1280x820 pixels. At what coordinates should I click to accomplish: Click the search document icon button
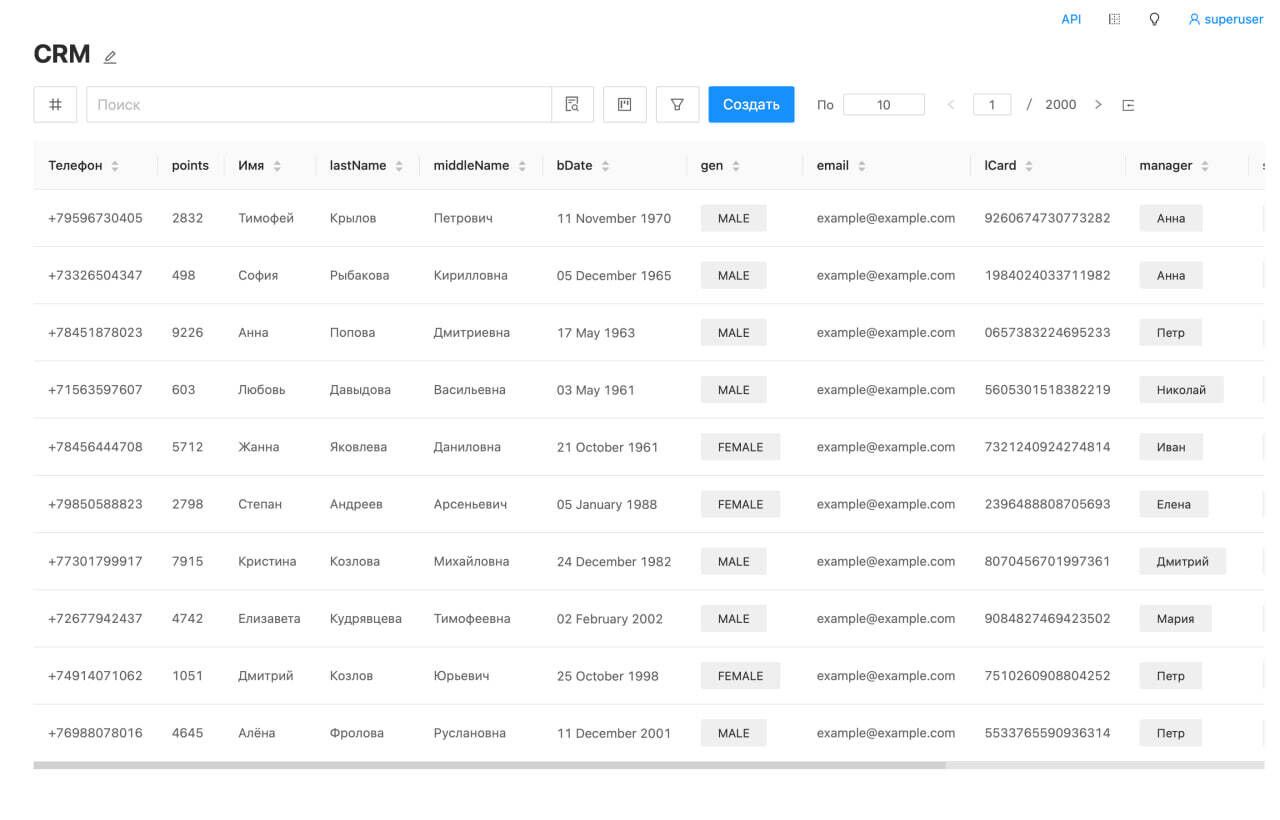click(x=572, y=104)
